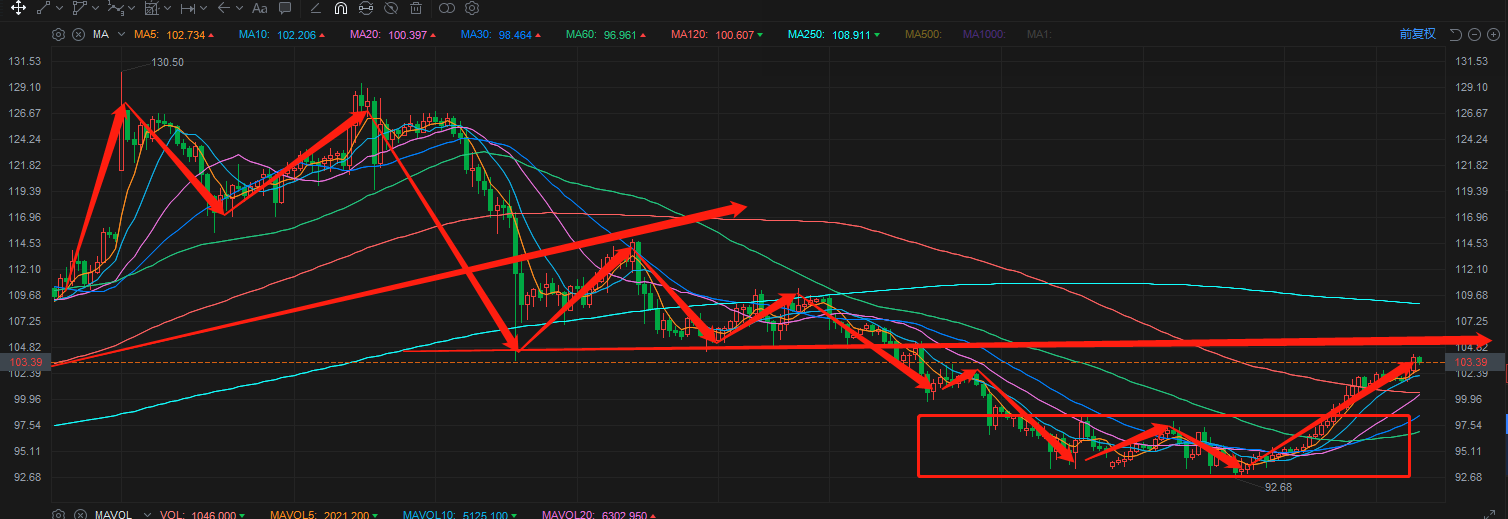Click the 130.50 high price label

(168, 62)
